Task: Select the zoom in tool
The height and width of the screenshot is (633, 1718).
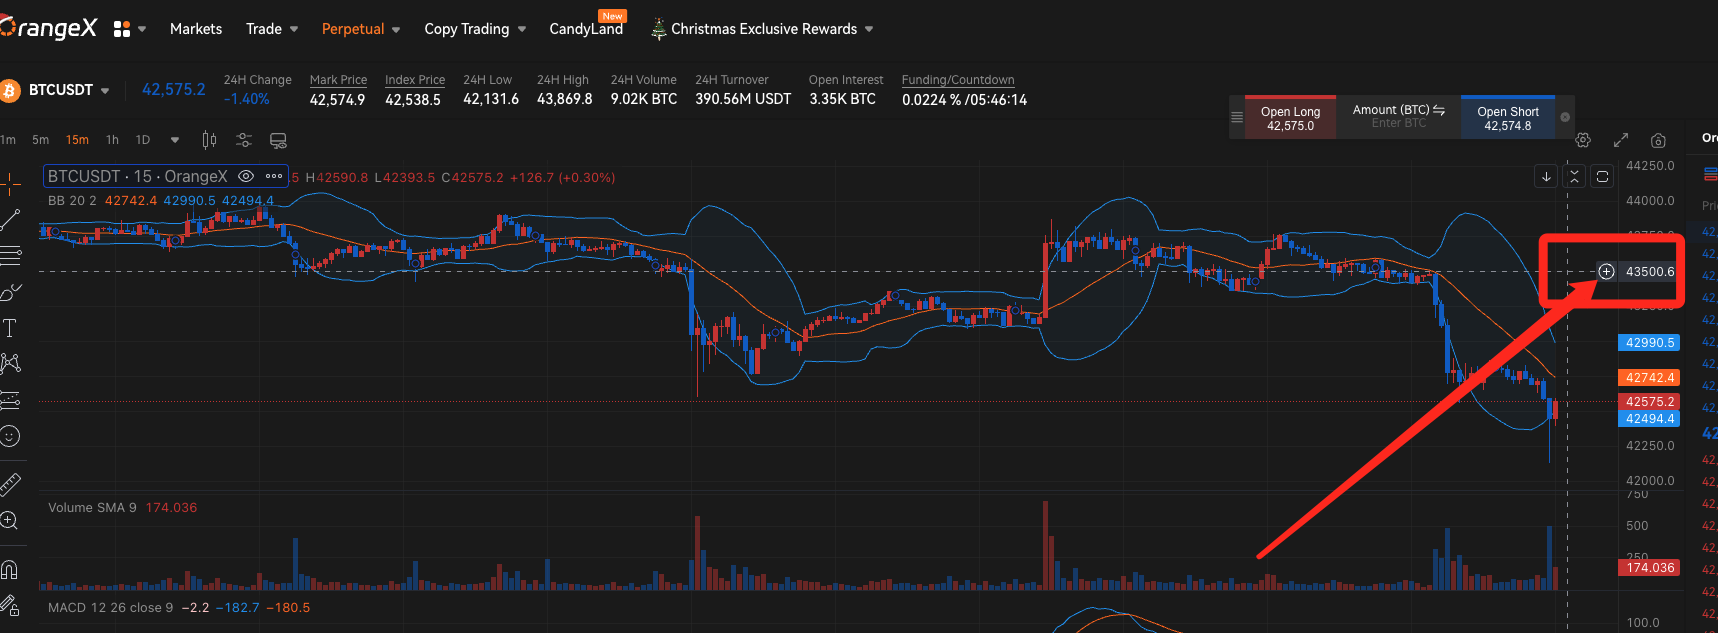Action: pos(10,520)
